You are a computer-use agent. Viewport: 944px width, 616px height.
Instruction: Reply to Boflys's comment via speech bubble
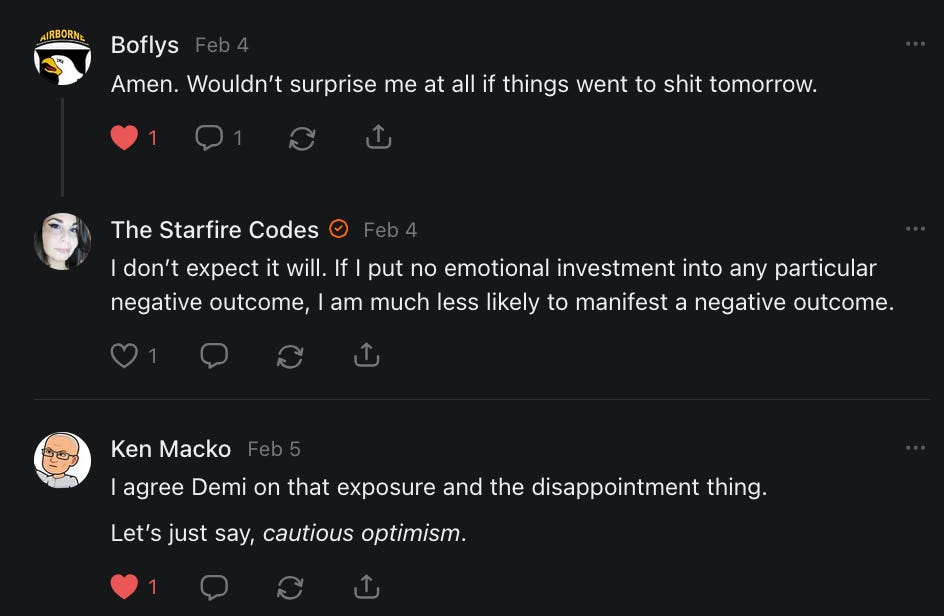pyautogui.click(x=209, y=139)
